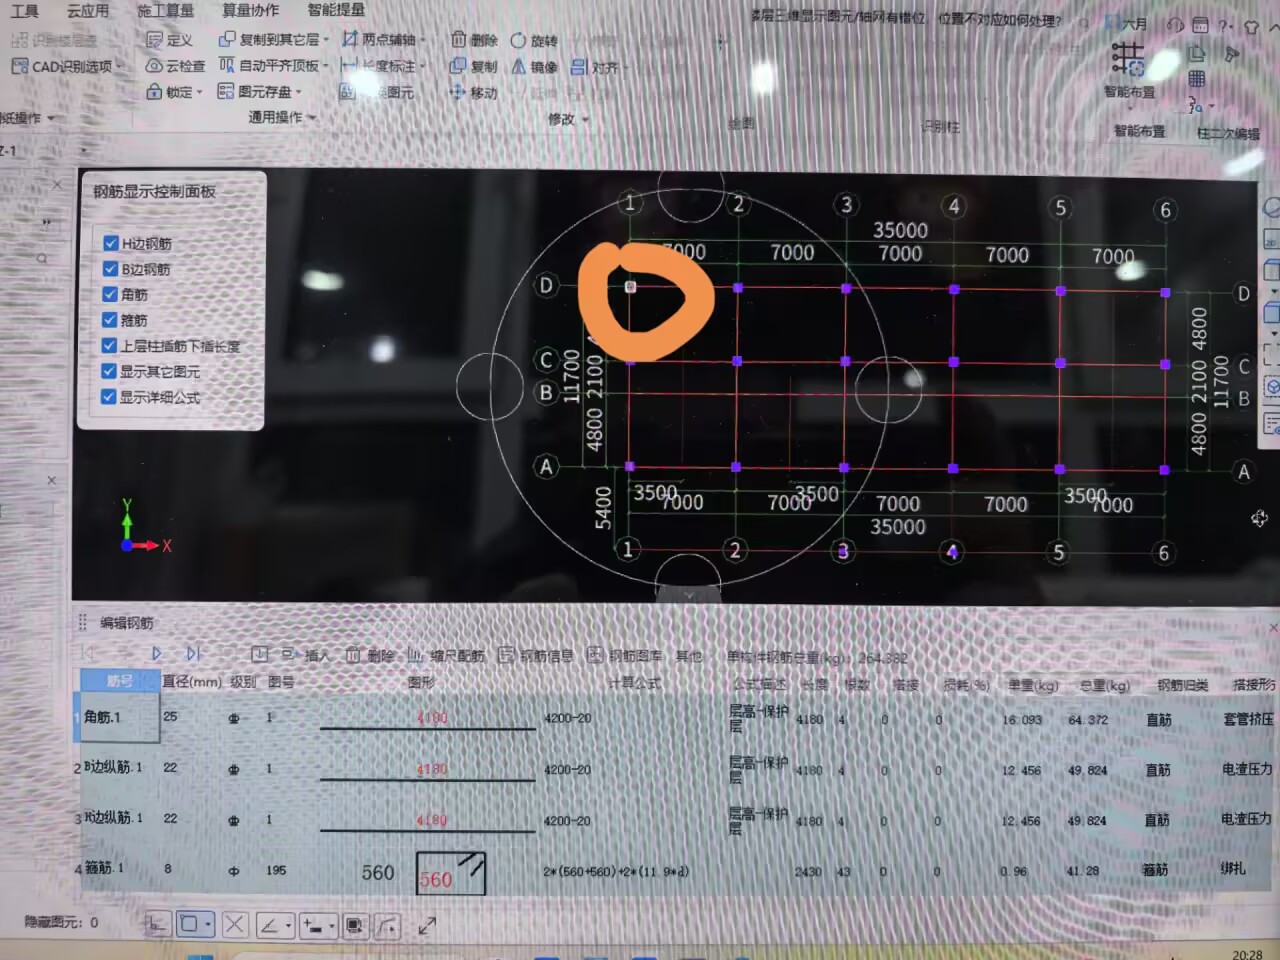Open 钢筋图库 rebar library
1280x960 pixels.
(624, 655)
